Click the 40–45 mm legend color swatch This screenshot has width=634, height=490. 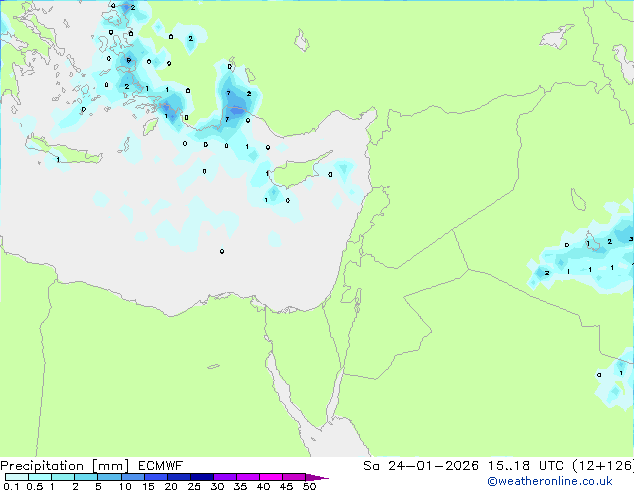(271, 477)
